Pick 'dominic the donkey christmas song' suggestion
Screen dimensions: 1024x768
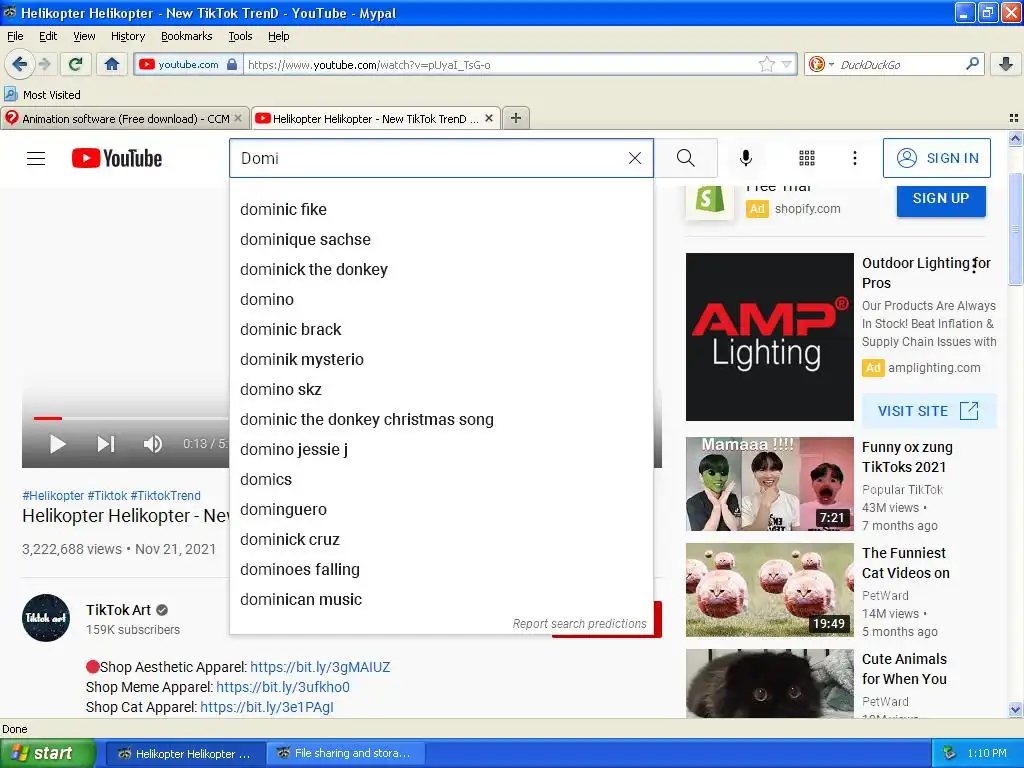(x=441, y=420)
